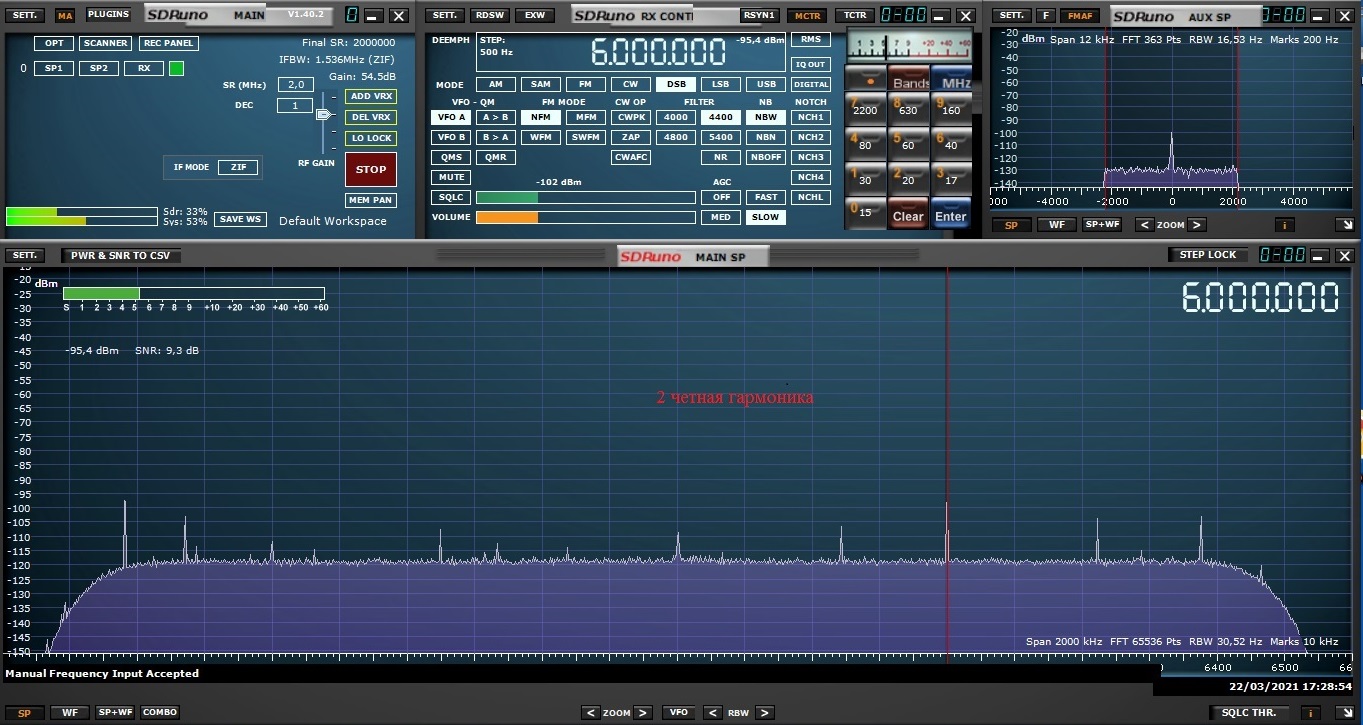Image resolution: width=1363 pixels, height=725 pixels.
Task: Toggle LO LOCK
Action: pyautogui.click(x=371, y=138)
